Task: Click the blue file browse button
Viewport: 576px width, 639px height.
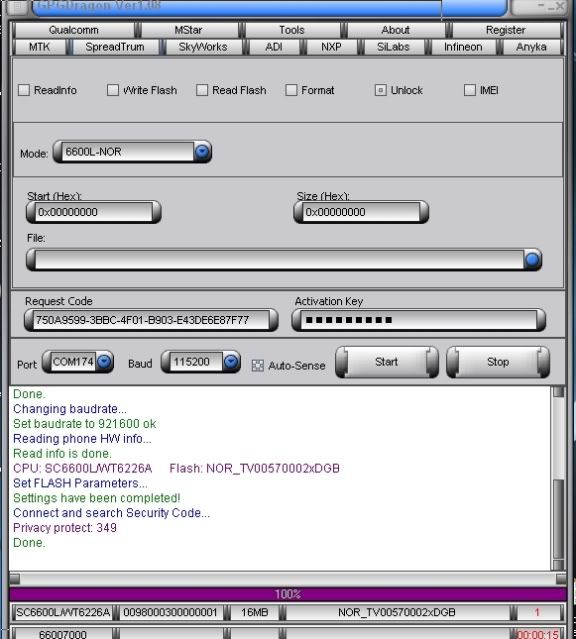Action: (x=532, y=260)
